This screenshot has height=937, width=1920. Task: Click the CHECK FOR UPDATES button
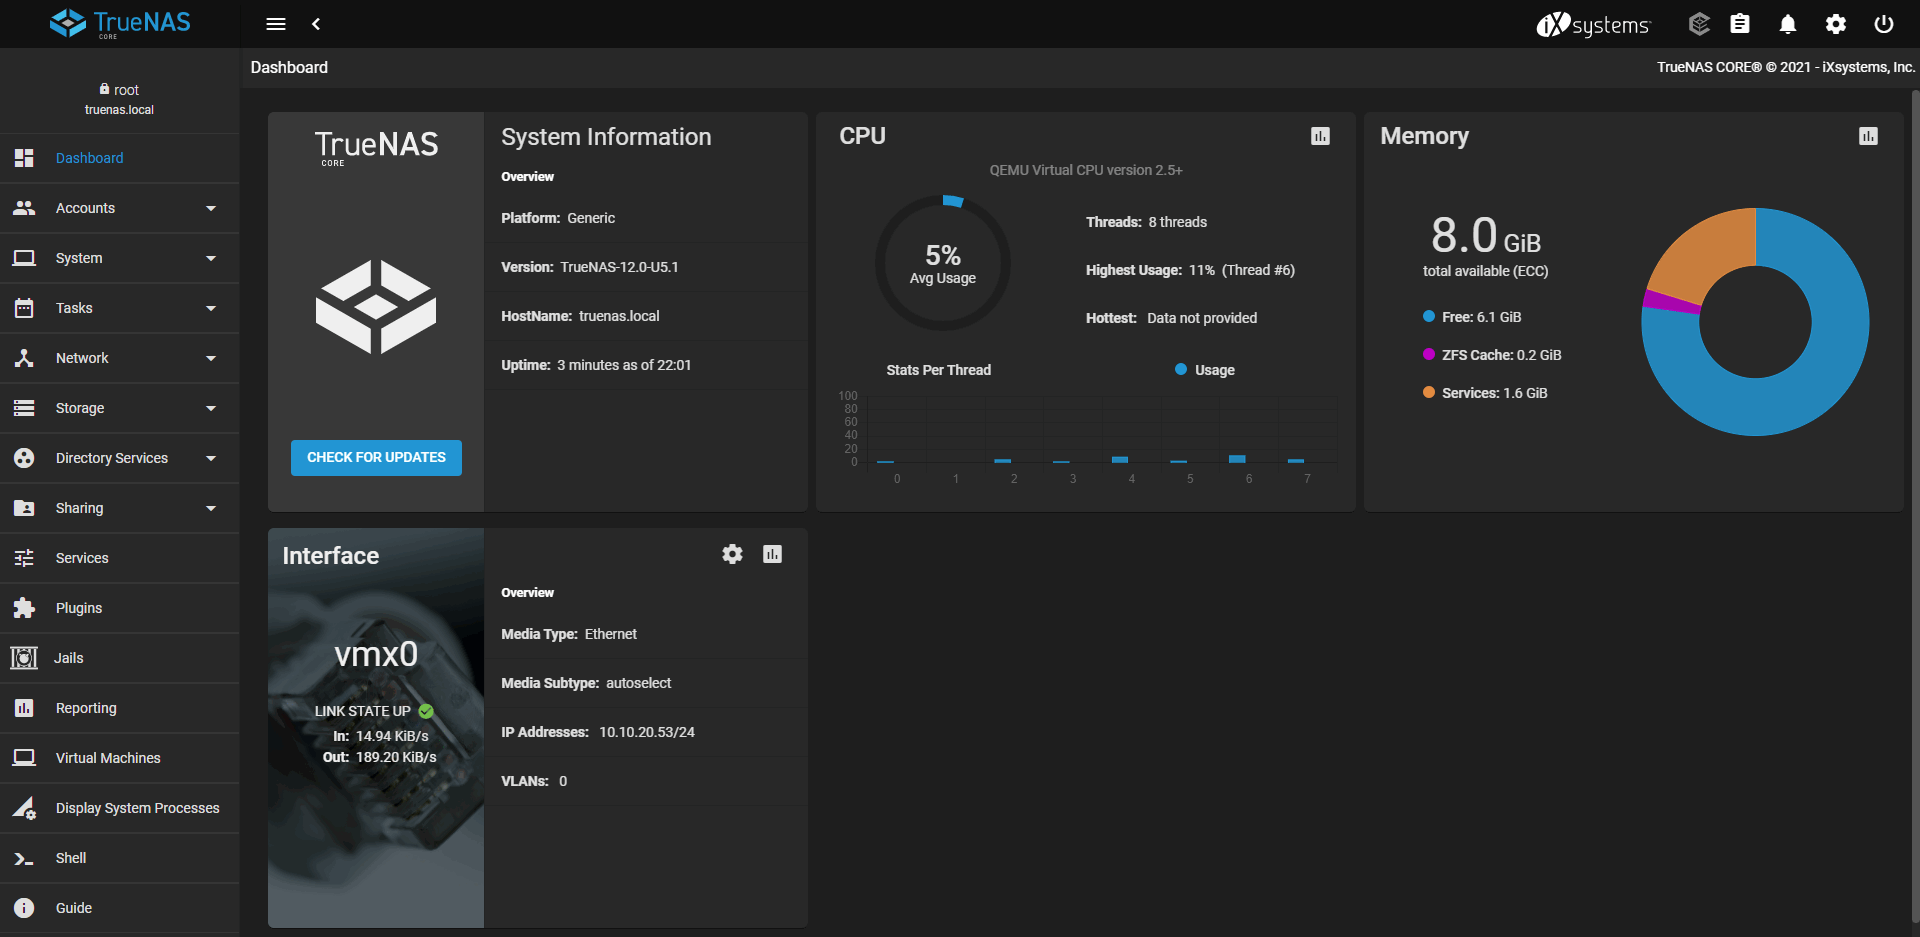[x=376, y=457]
